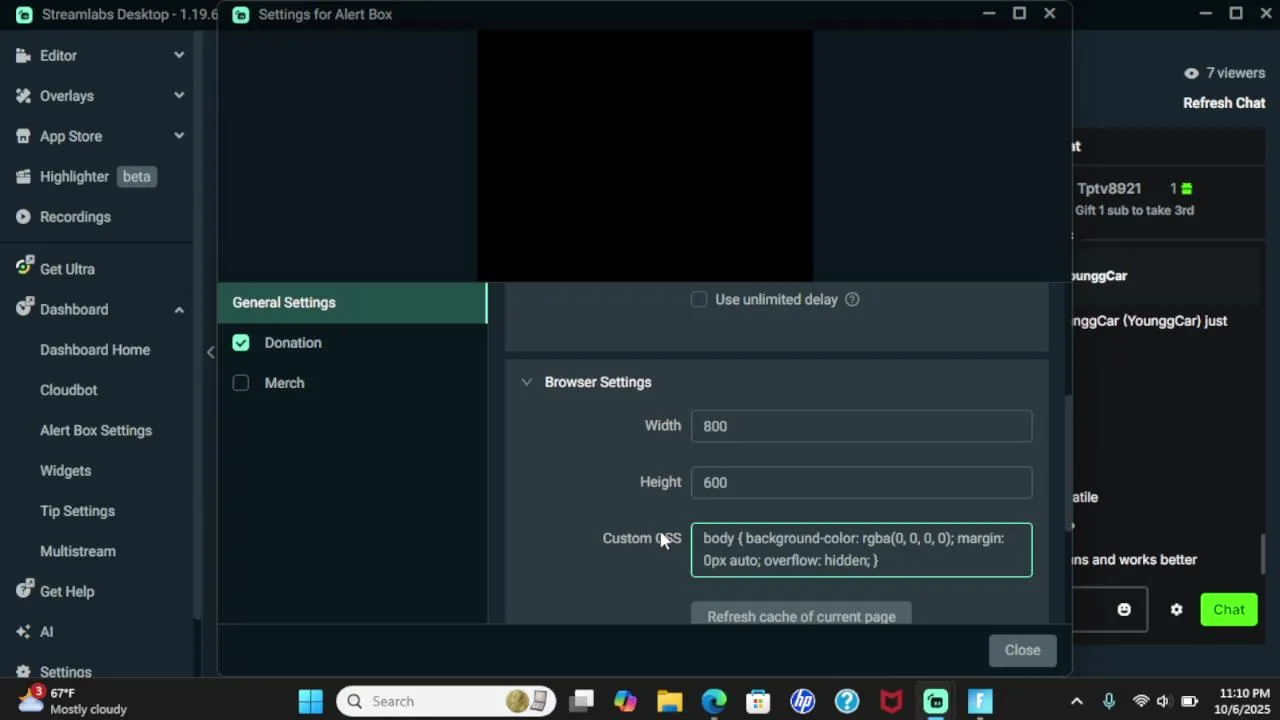Click the Editor icon in the sidebar
This screenshot has width=1280, height=720.
(24, 56)
